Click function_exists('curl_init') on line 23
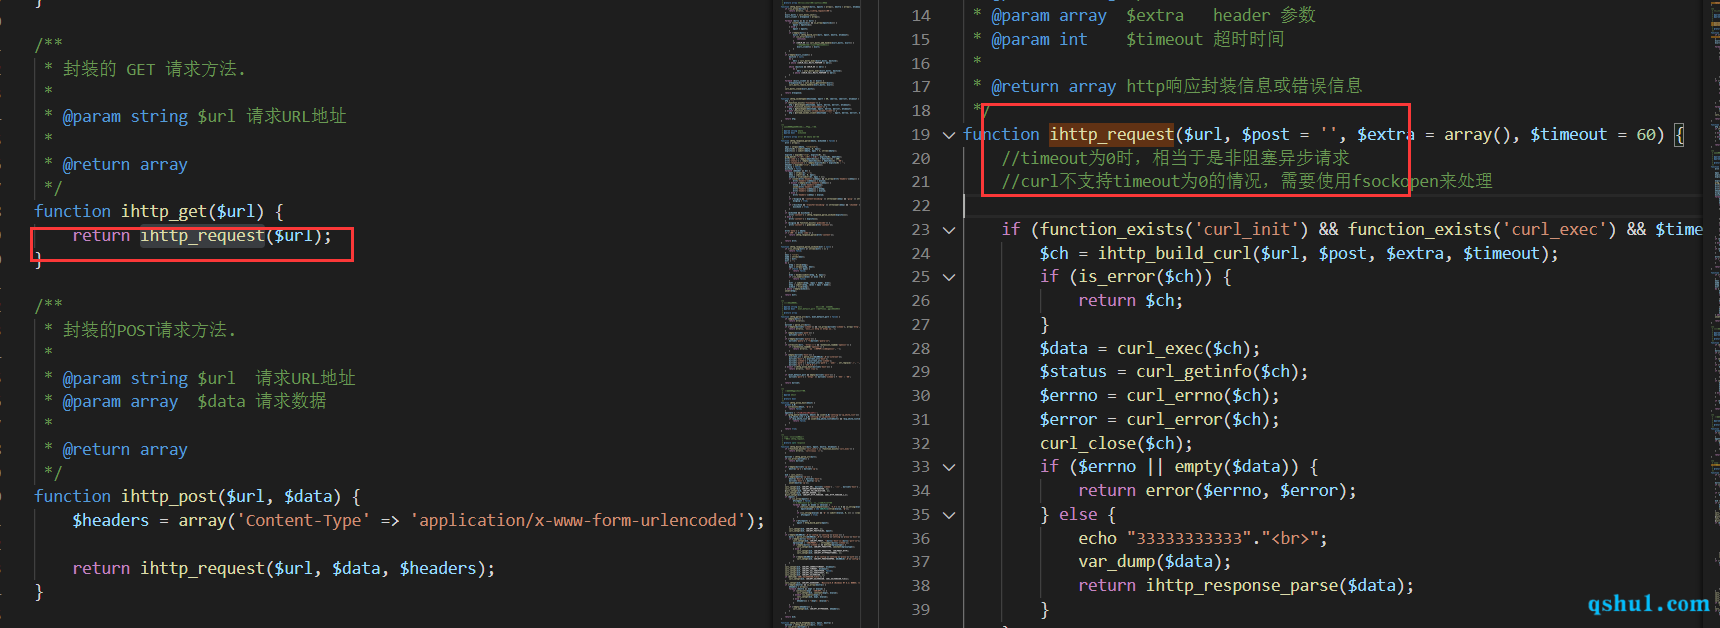 [x=1174, y=230]
